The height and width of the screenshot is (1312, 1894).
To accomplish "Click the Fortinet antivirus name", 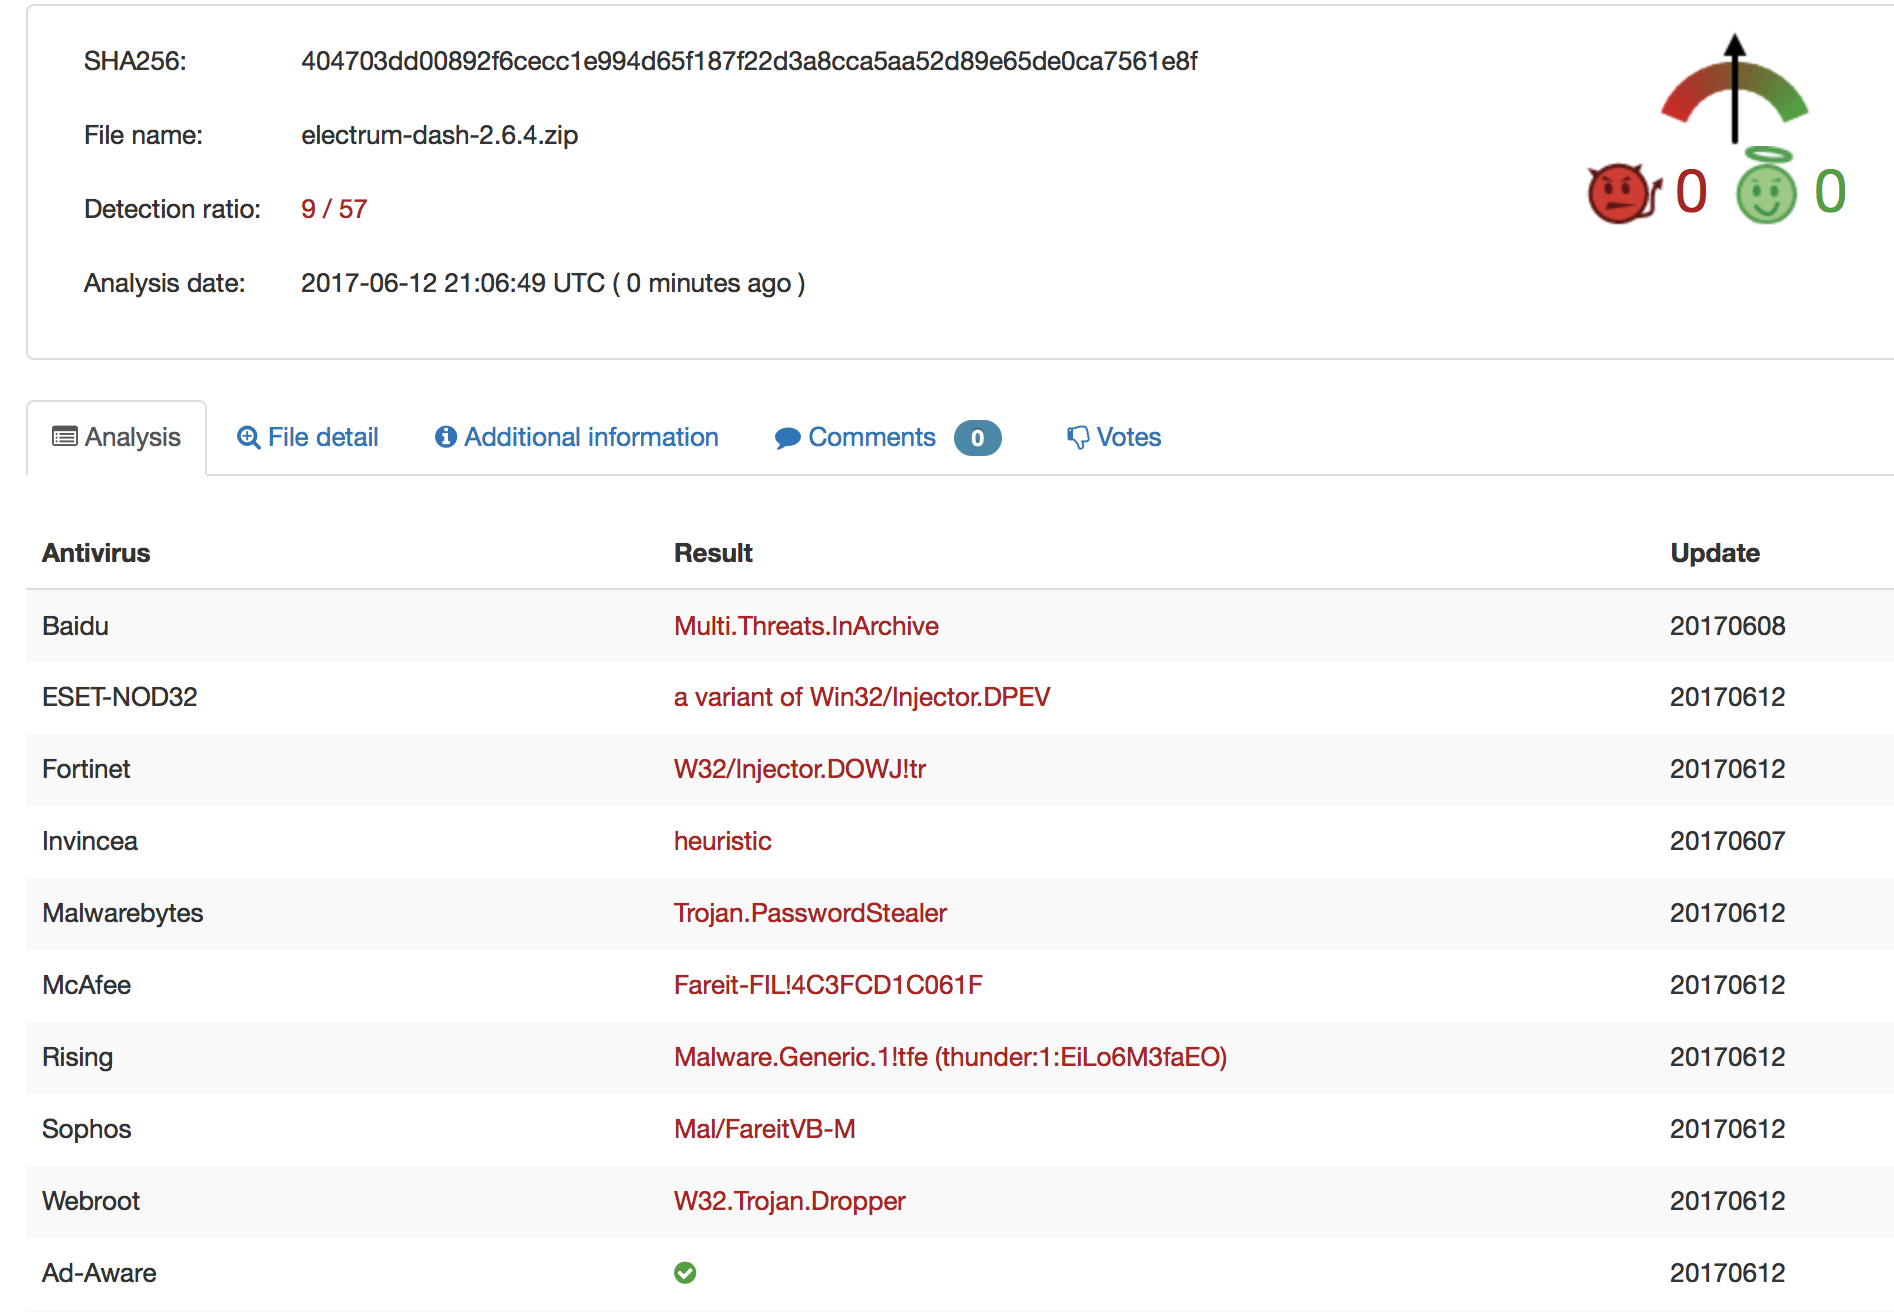I will click(86, 769).
